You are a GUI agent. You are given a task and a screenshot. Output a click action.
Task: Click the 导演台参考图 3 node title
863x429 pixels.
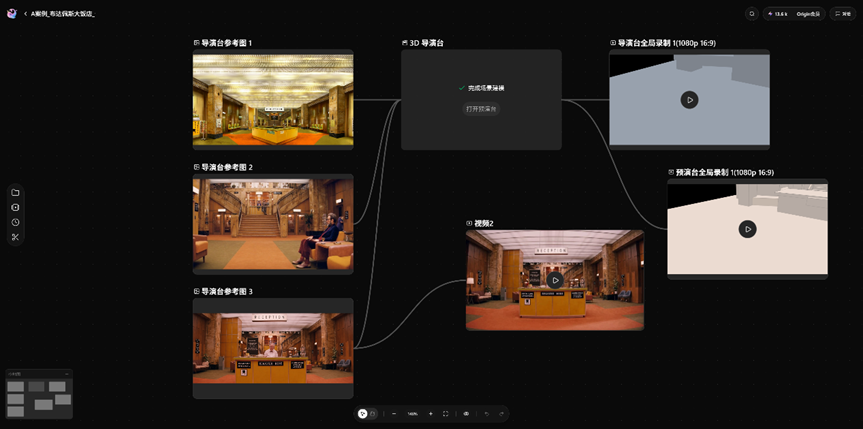[x=227, y=291]
